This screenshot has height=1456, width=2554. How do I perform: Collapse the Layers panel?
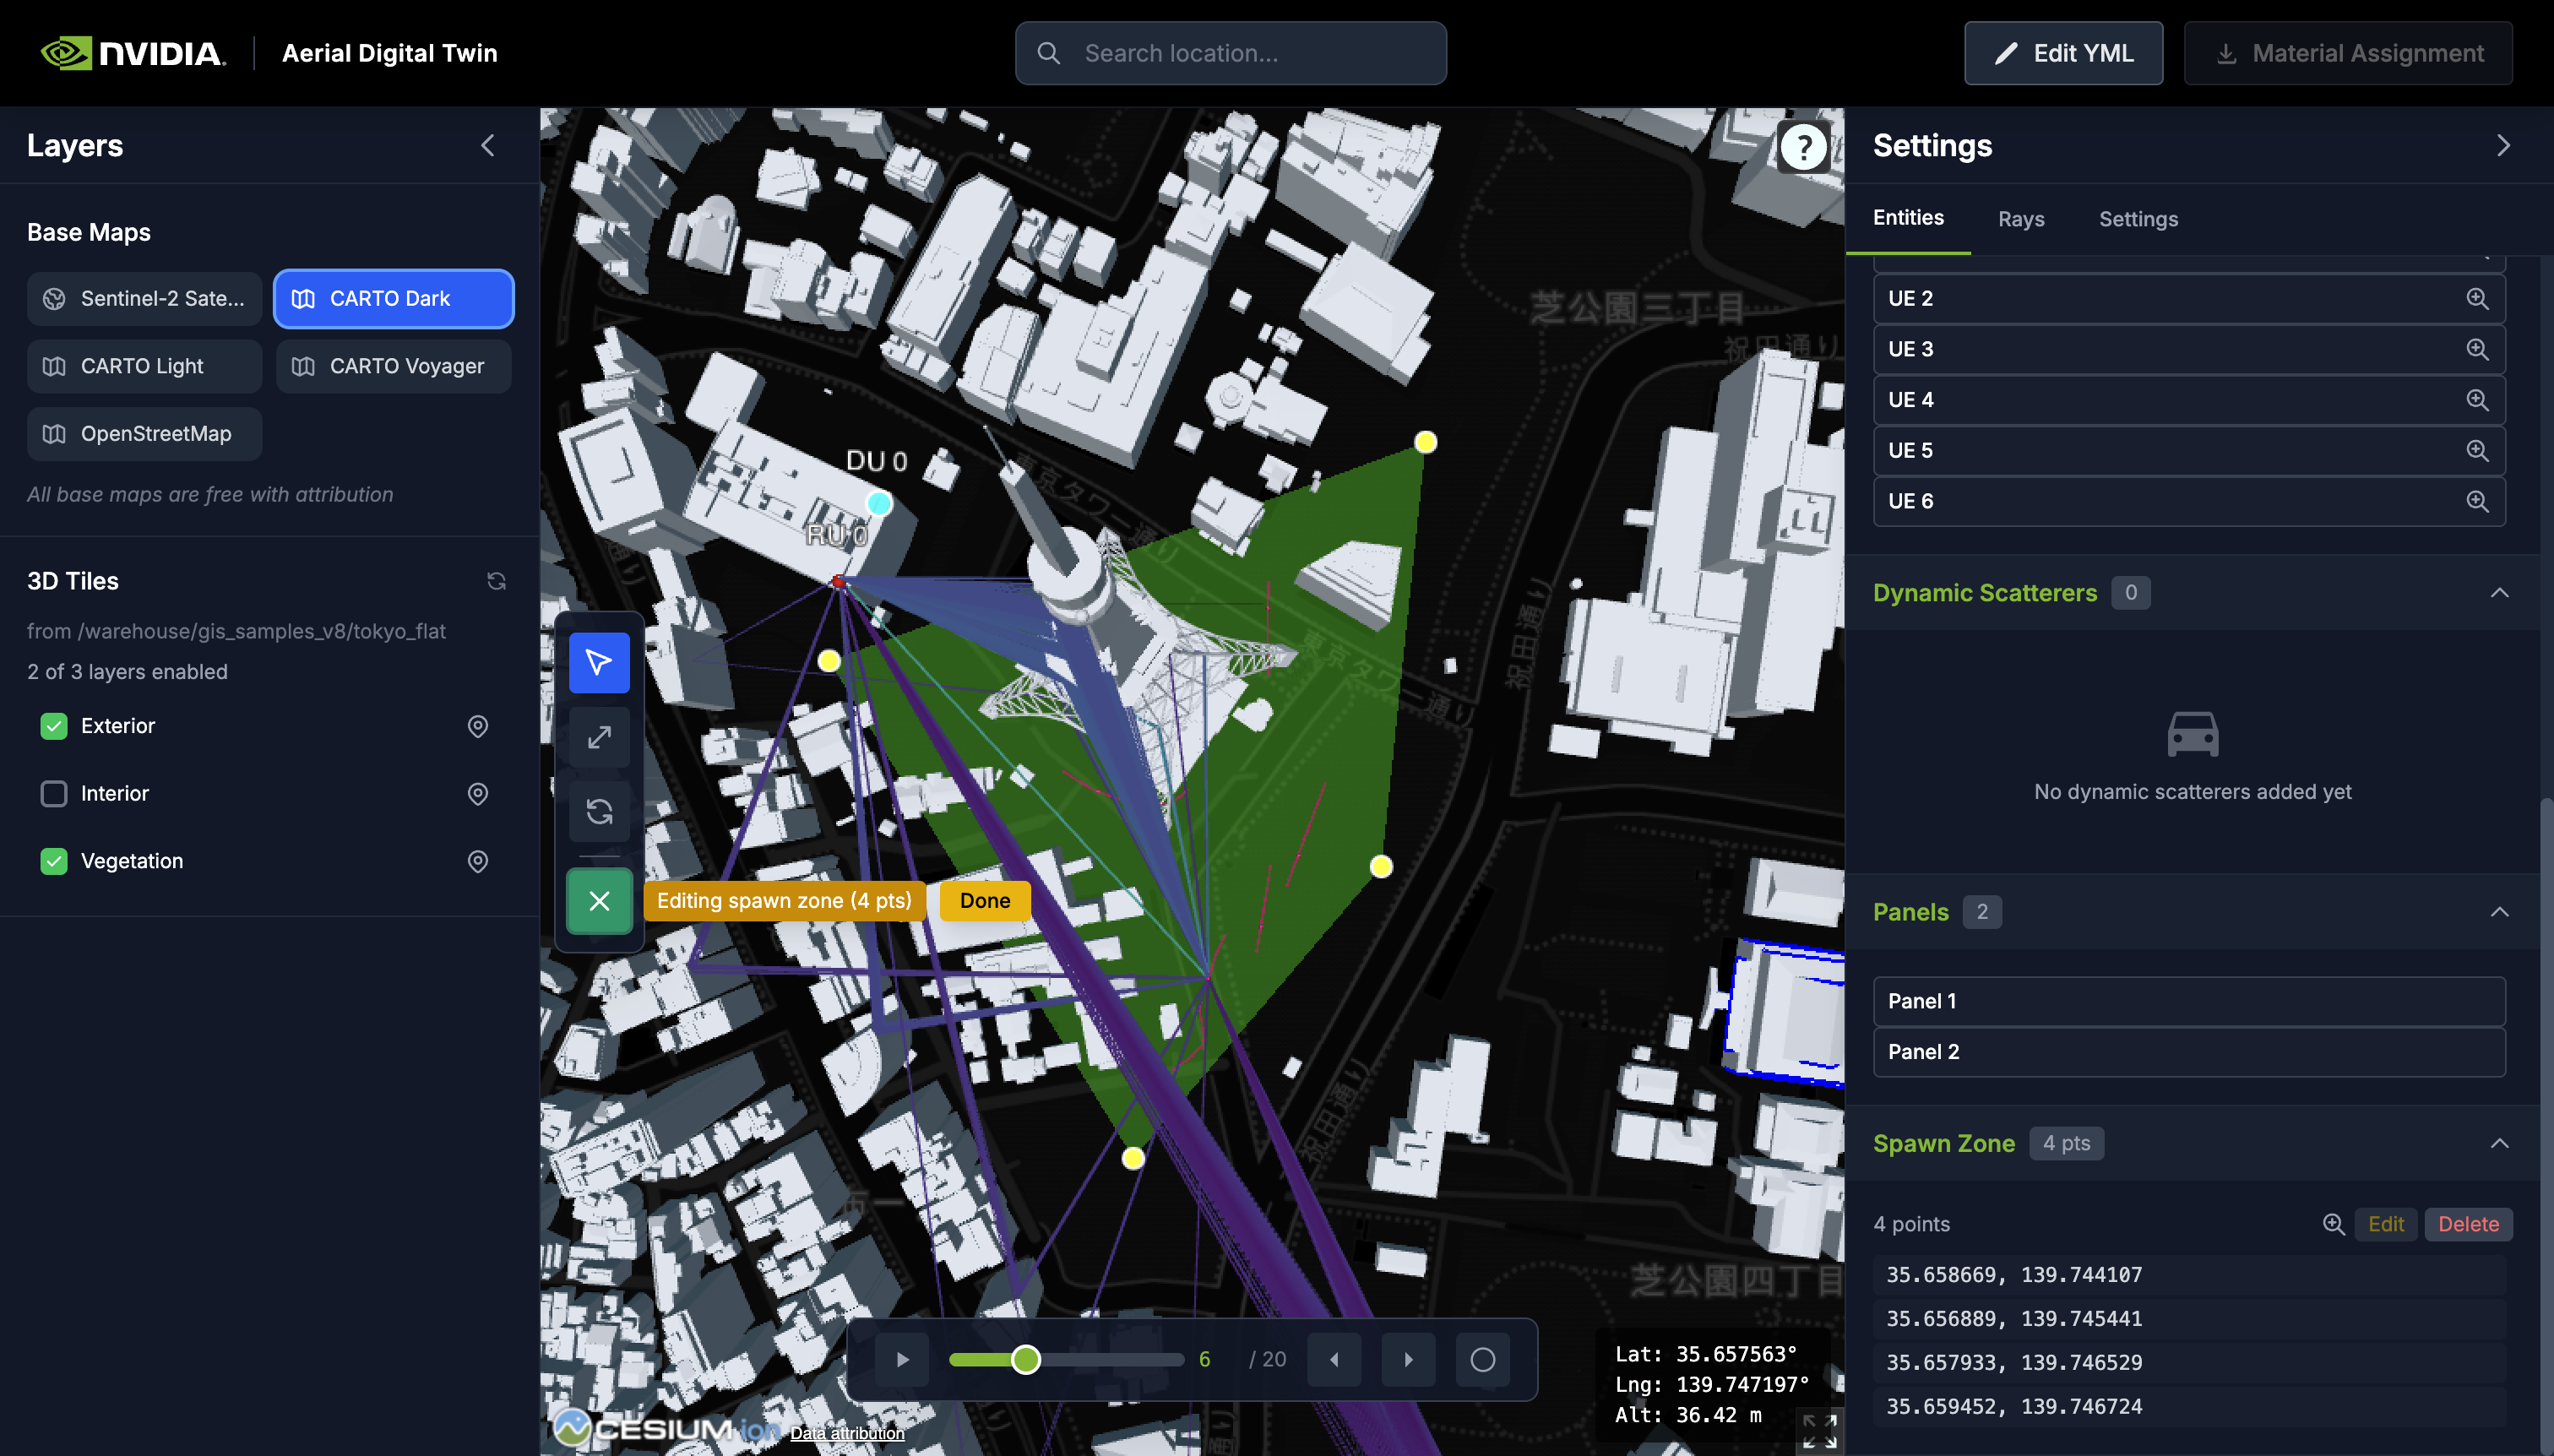[x=488, y=146]
